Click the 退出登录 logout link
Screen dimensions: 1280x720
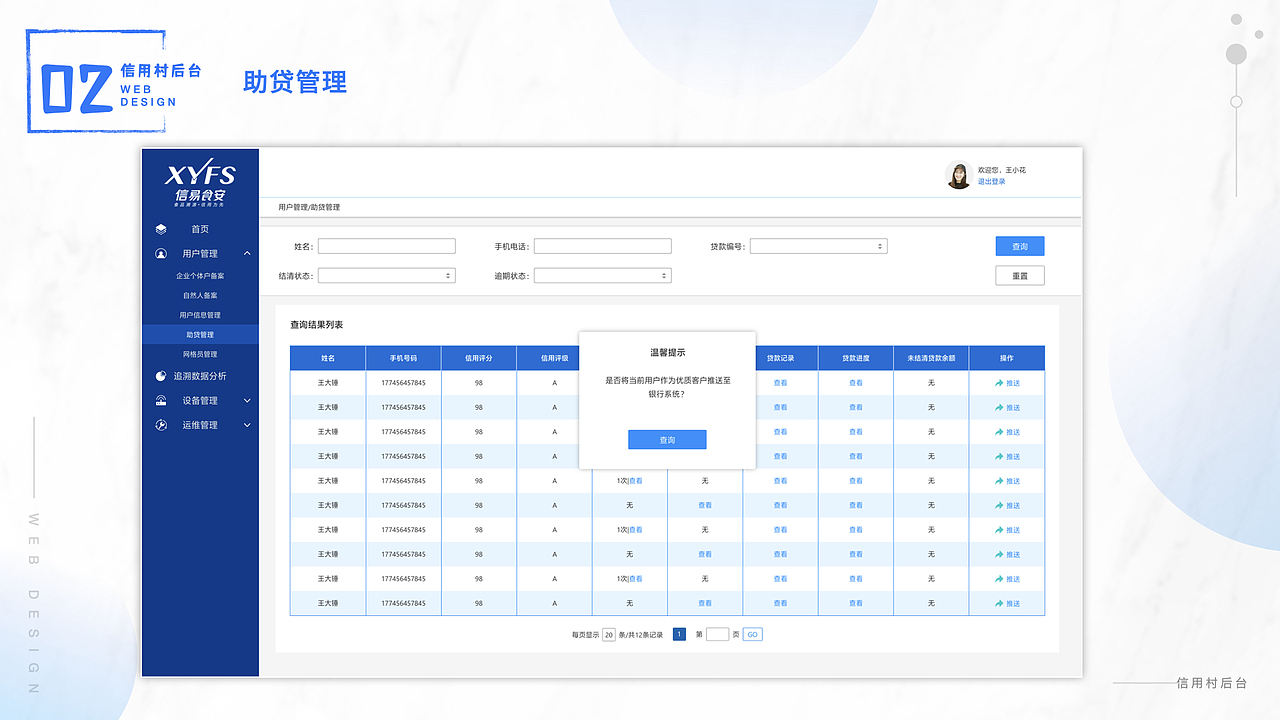[992, 182]
